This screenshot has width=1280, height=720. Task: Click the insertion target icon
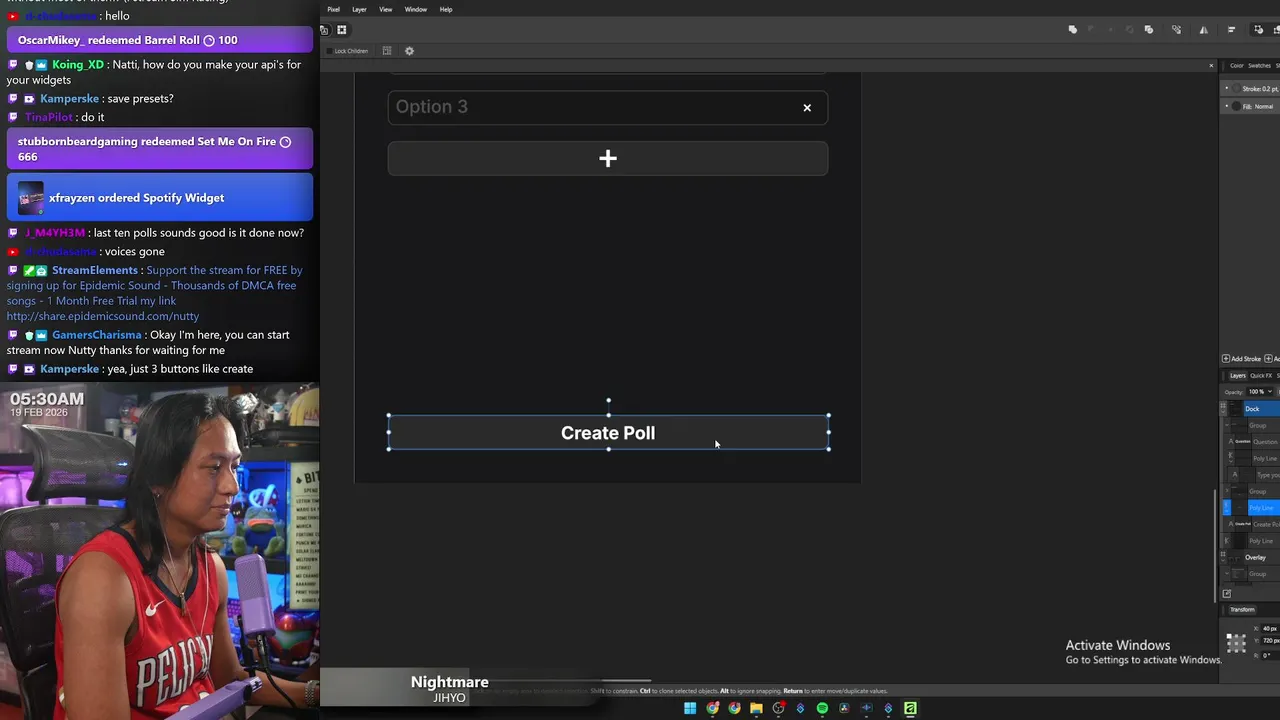1258,30
